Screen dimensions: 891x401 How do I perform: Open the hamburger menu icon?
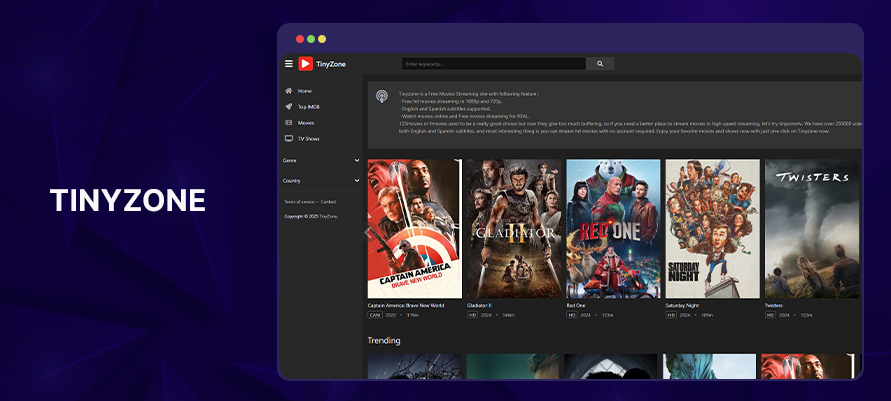coord(289,64)
